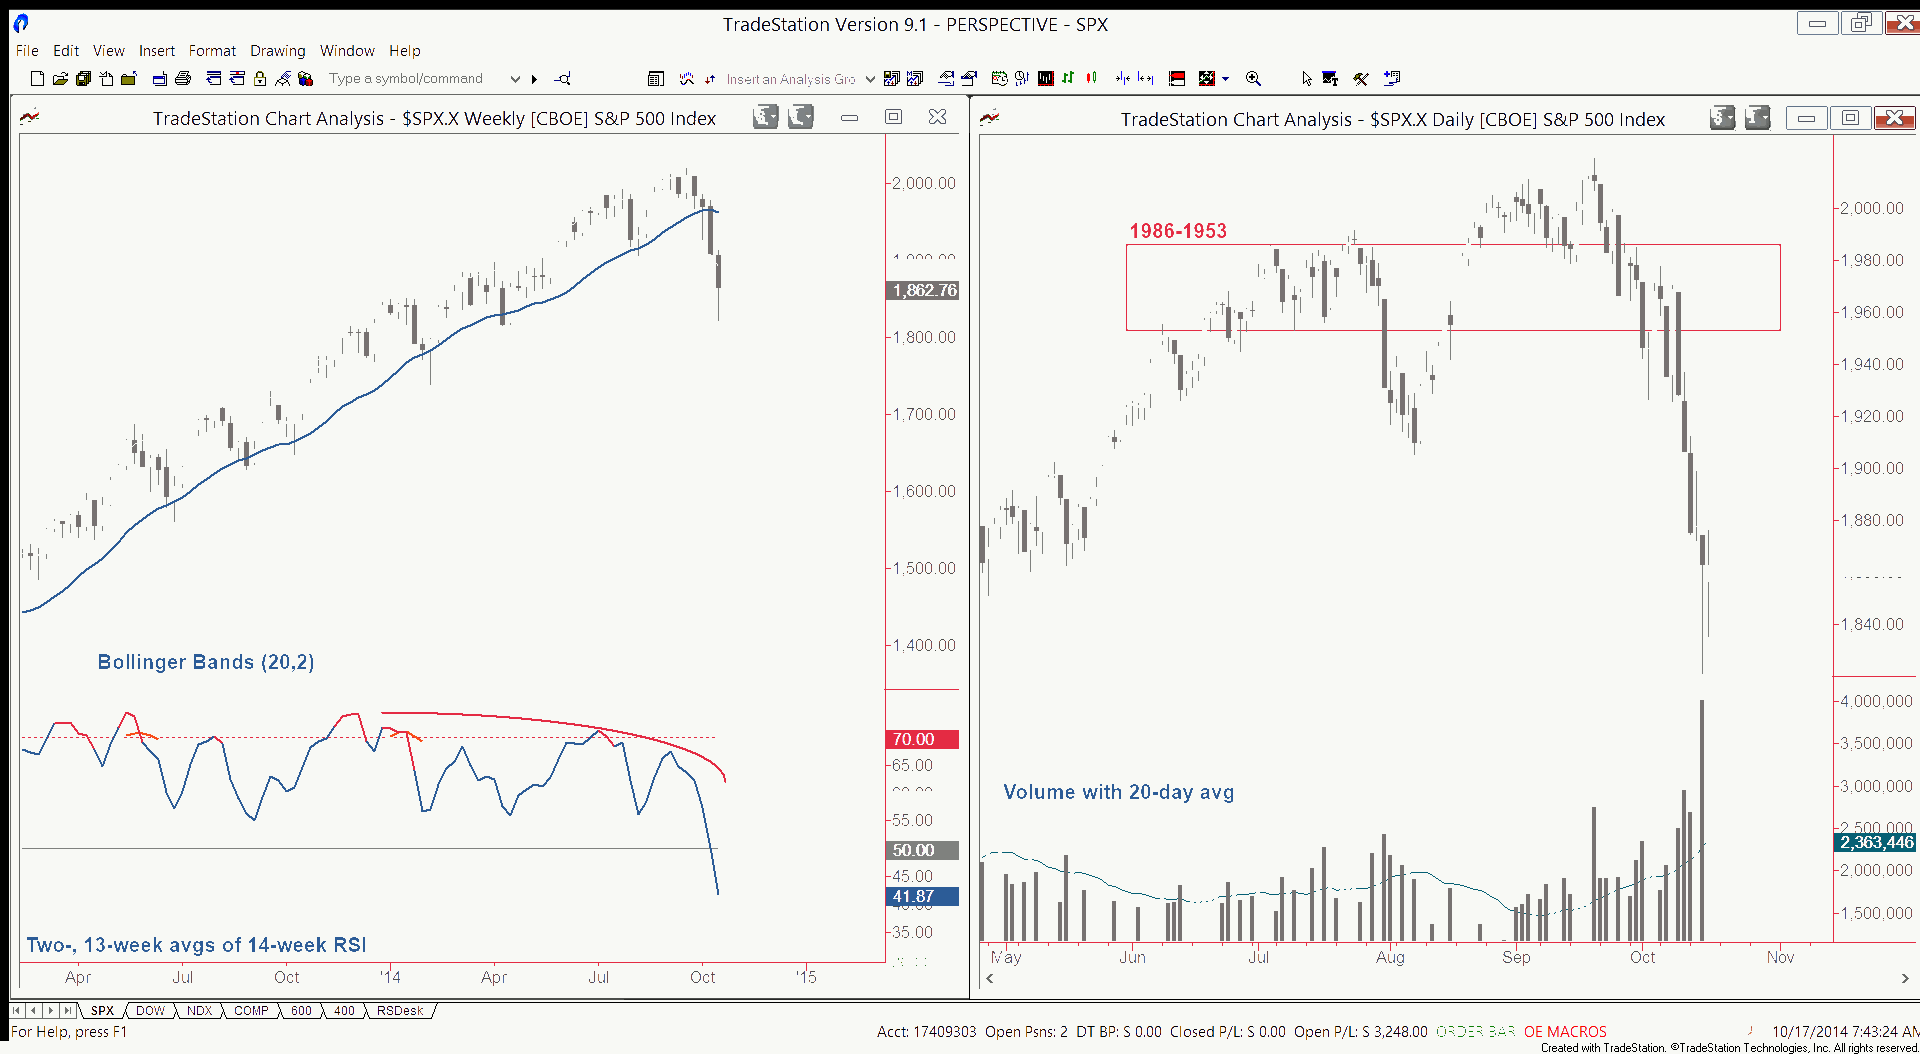Screen dimensions: 1920x1054
Task: Click the Zoom in magnifier icon
Action: tap(1253, 78)
